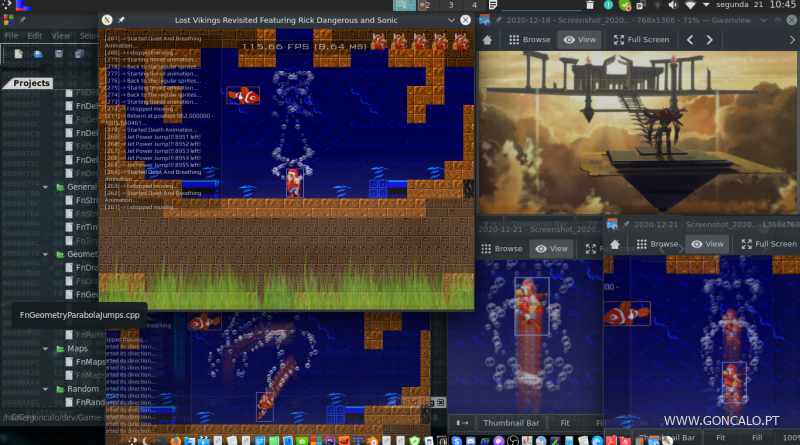Click the 10:45 clock in panel
This screenshot has height=445, width=800.
click(783, 5)
